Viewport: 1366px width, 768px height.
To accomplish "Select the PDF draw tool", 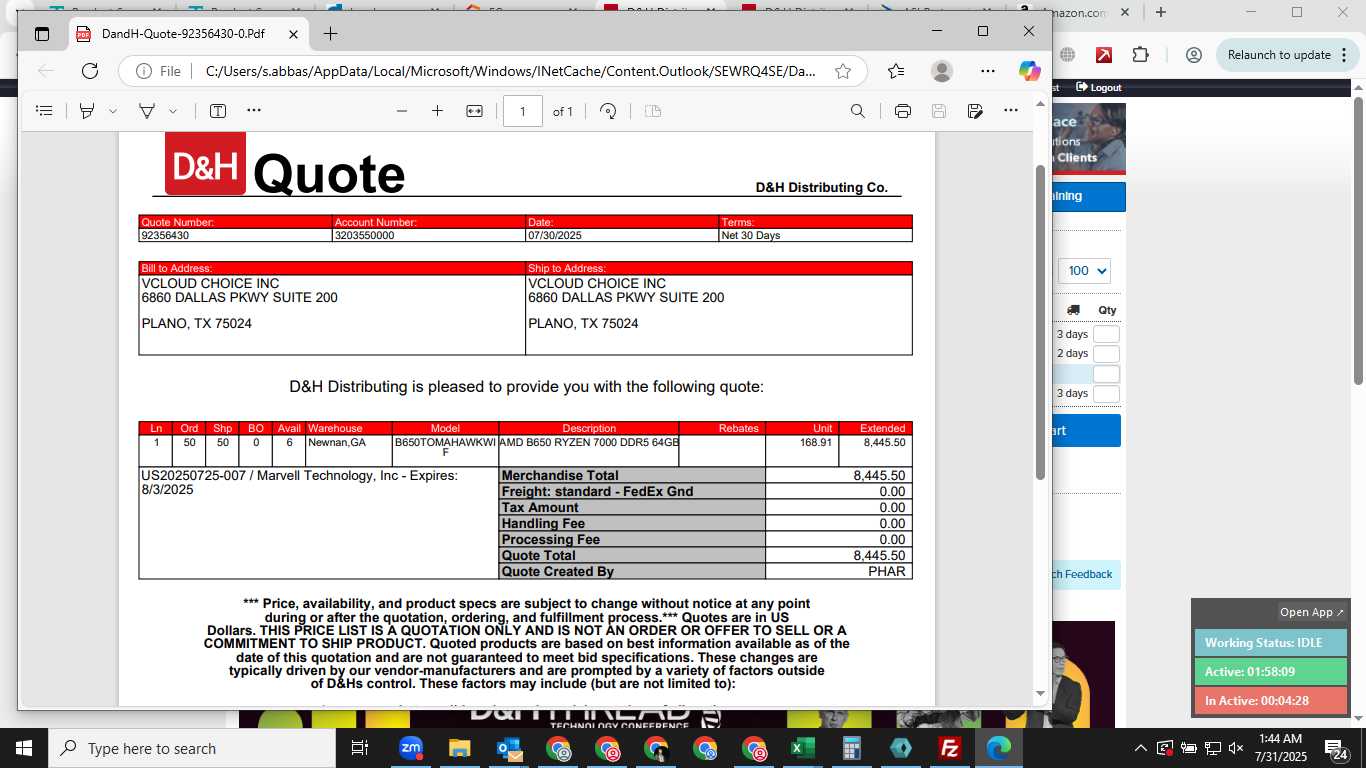I will point(147,111).
